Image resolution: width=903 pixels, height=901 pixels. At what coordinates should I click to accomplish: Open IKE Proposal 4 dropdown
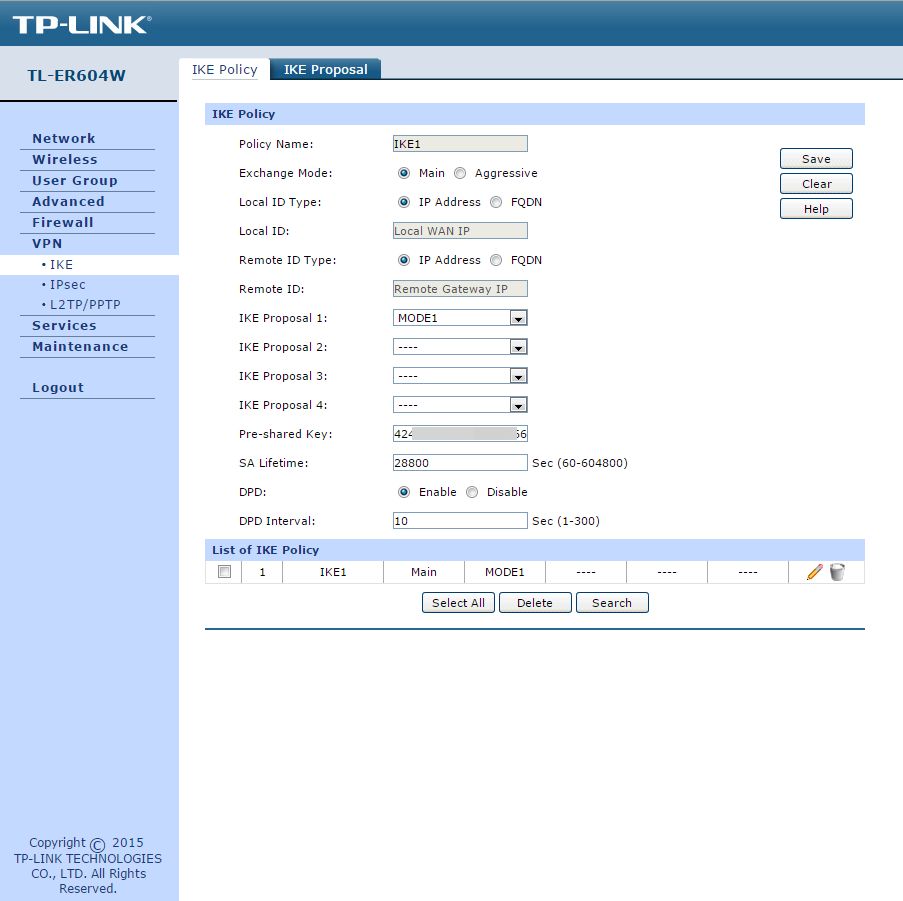(460, 405)
